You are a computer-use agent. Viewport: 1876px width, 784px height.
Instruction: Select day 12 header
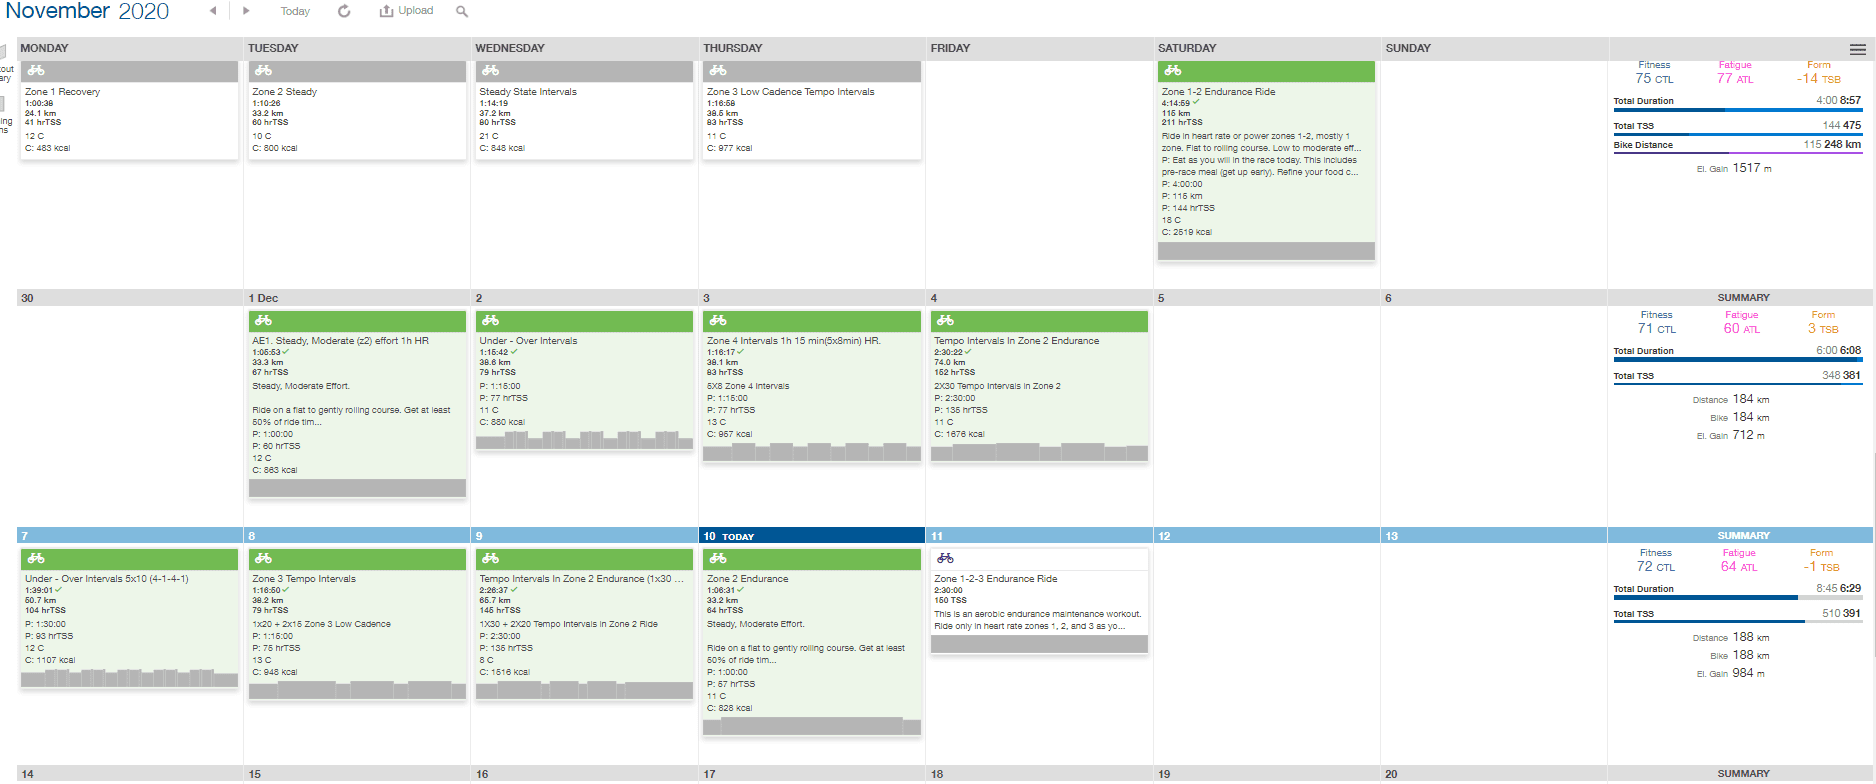pos(1266,536)
